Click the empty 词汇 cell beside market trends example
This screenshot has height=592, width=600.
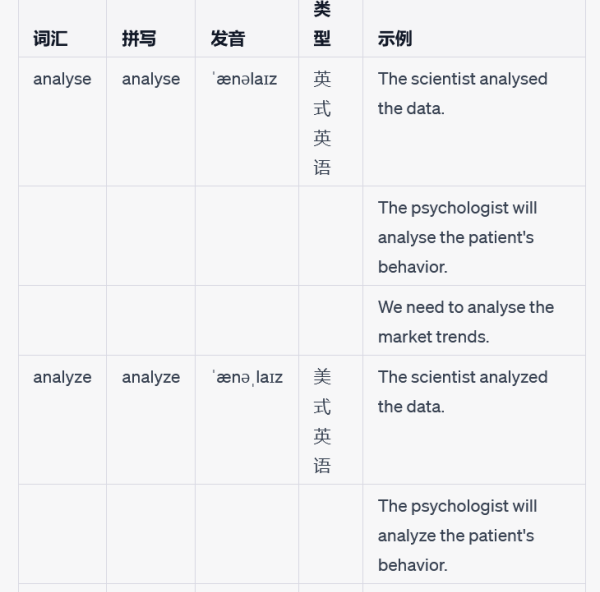tap(62, 320)
